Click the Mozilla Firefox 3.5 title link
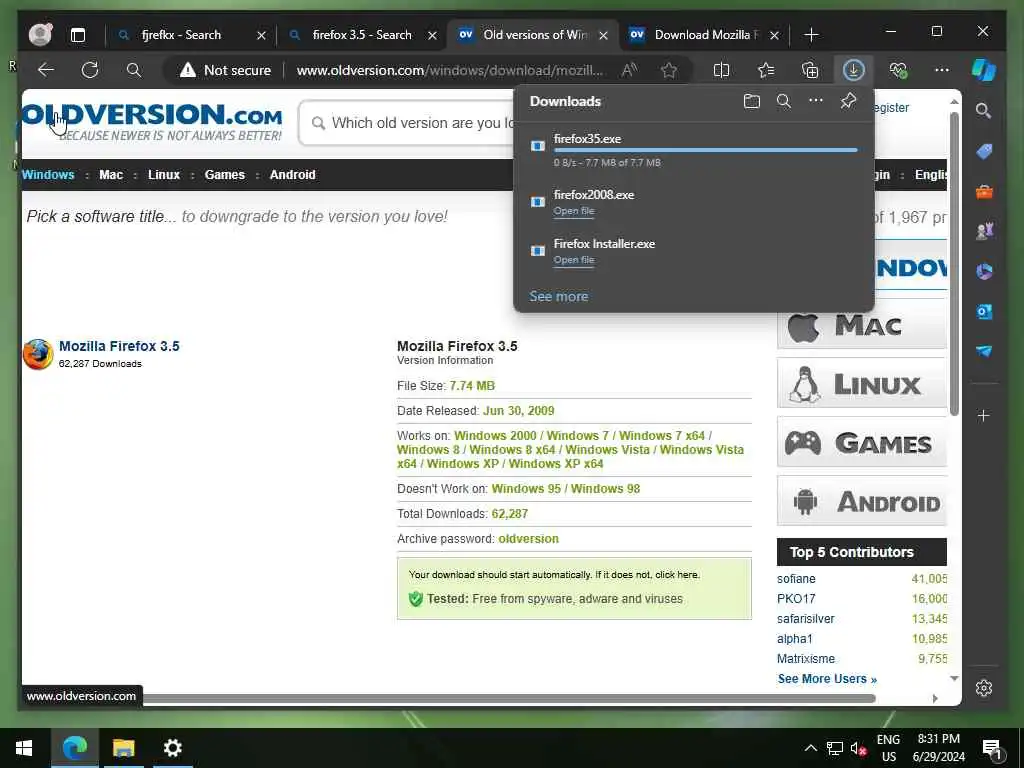The width and height of the screenshot is (1024, 768). 120,346
